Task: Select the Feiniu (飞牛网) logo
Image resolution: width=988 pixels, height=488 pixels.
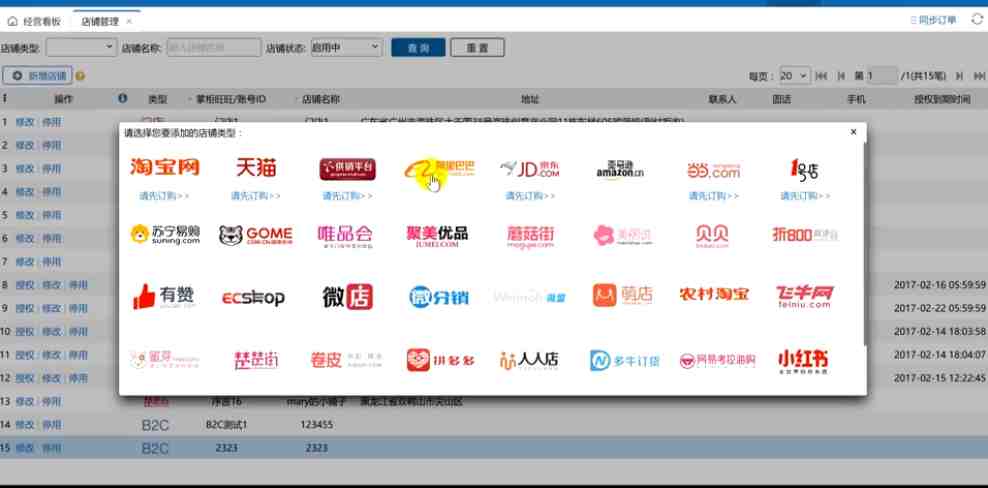Action: click(x=805, y=296)
